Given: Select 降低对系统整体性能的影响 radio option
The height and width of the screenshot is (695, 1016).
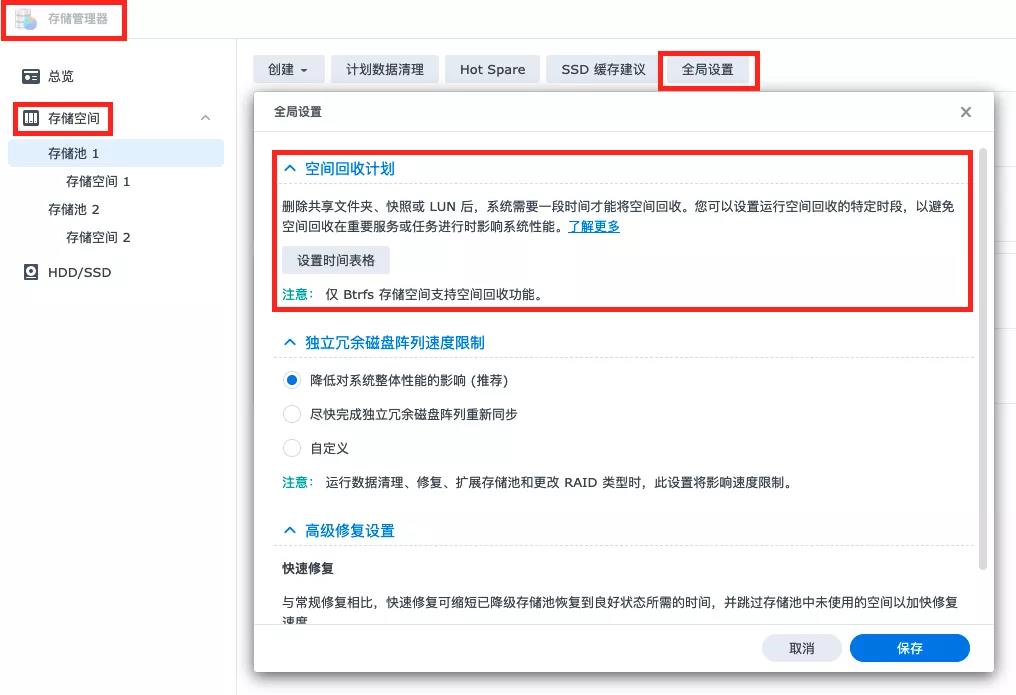Looking at the screenshot, I should pos(290,380).
